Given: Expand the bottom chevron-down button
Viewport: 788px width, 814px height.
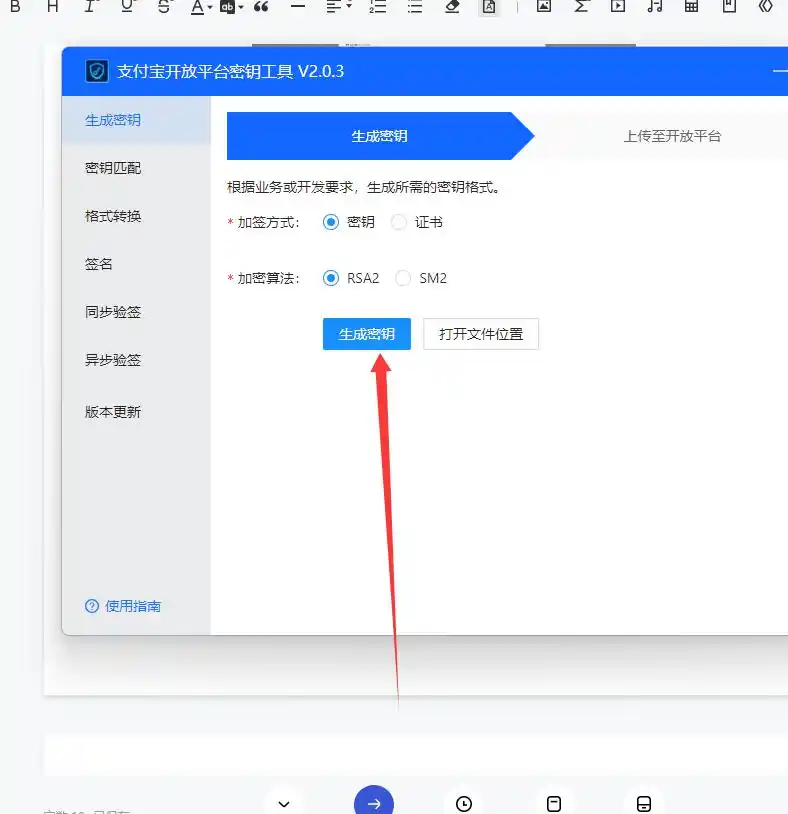Looking at the screenshot, I should pyautogui.click(x=283, y=804).
